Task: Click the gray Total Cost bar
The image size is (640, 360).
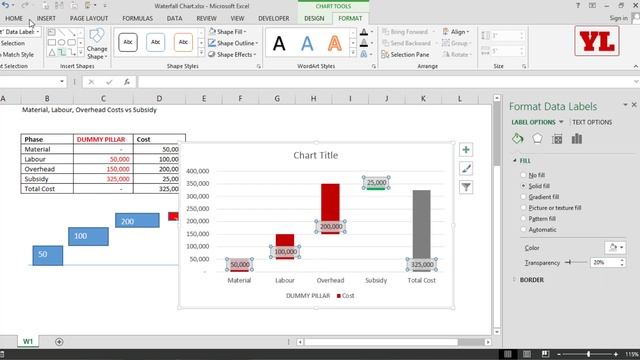Action: 422,224
